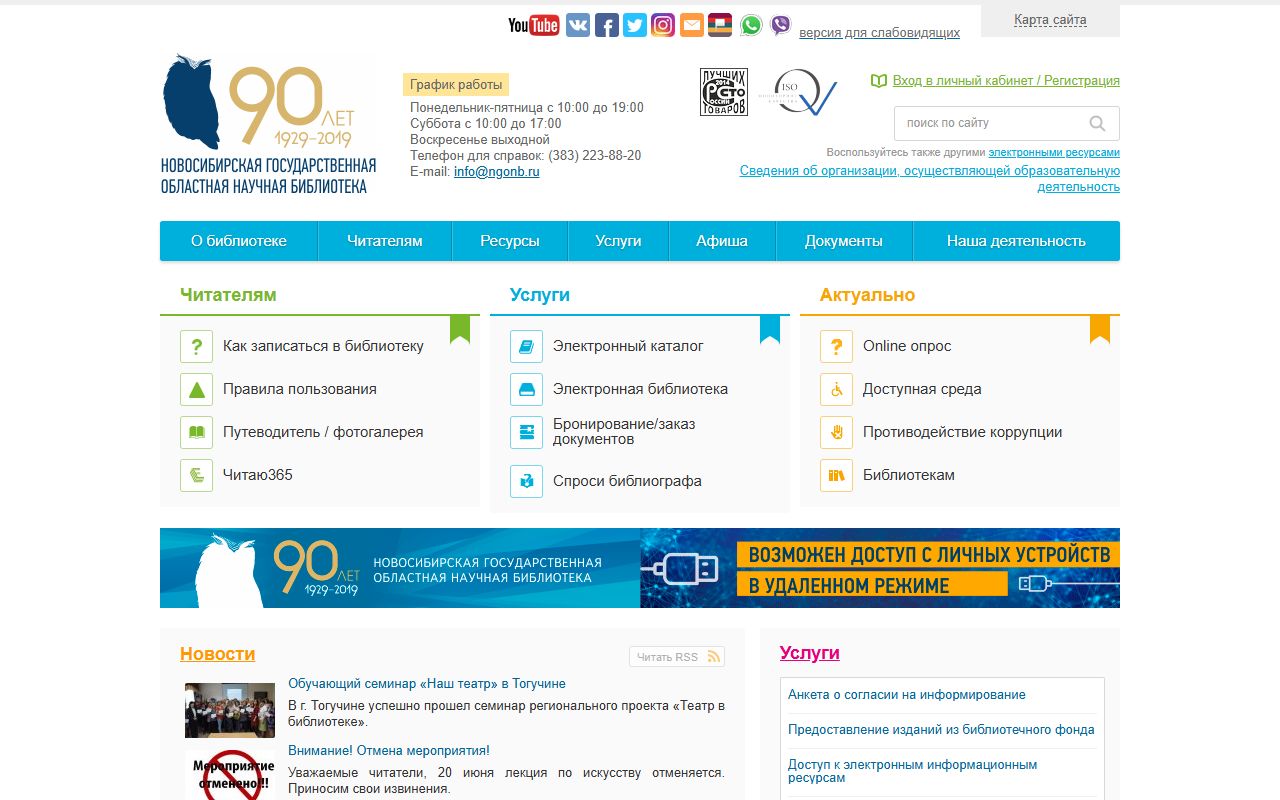Open 'электронными ресурсами' link
This screenshot has width=1280, height=800.
[x=1054, y=153]
